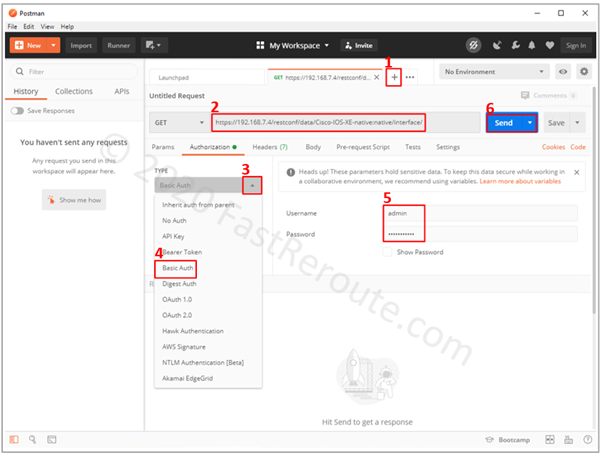The image size is (602, 455).
Task: Click the Comments icon
Action: tap(524, 95)
